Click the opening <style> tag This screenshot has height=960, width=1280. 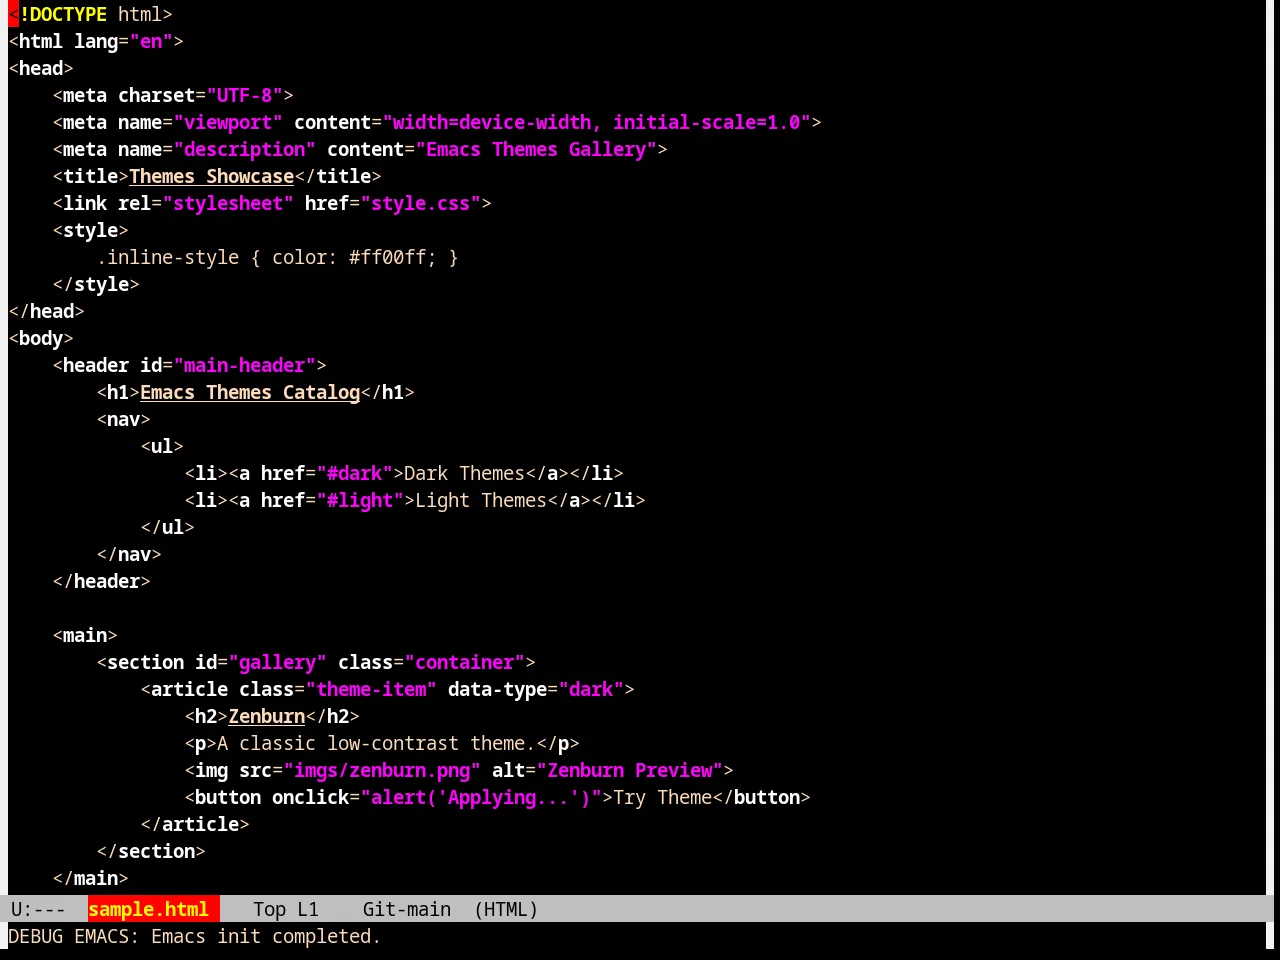coord(90,230)
